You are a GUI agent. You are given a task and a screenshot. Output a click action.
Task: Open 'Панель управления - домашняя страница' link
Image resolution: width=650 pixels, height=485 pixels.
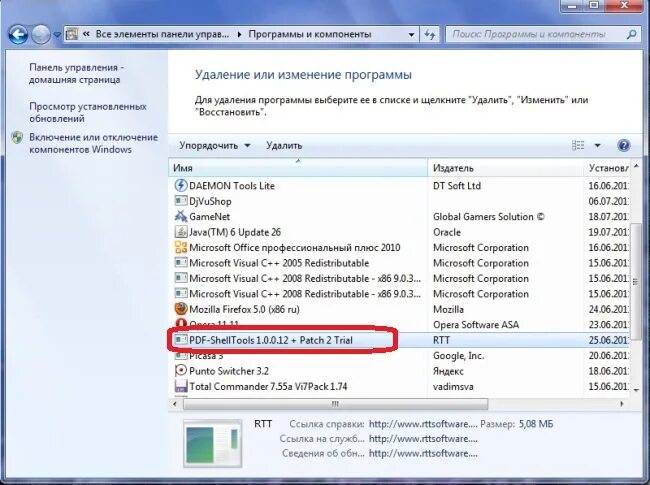coord(75,73)
